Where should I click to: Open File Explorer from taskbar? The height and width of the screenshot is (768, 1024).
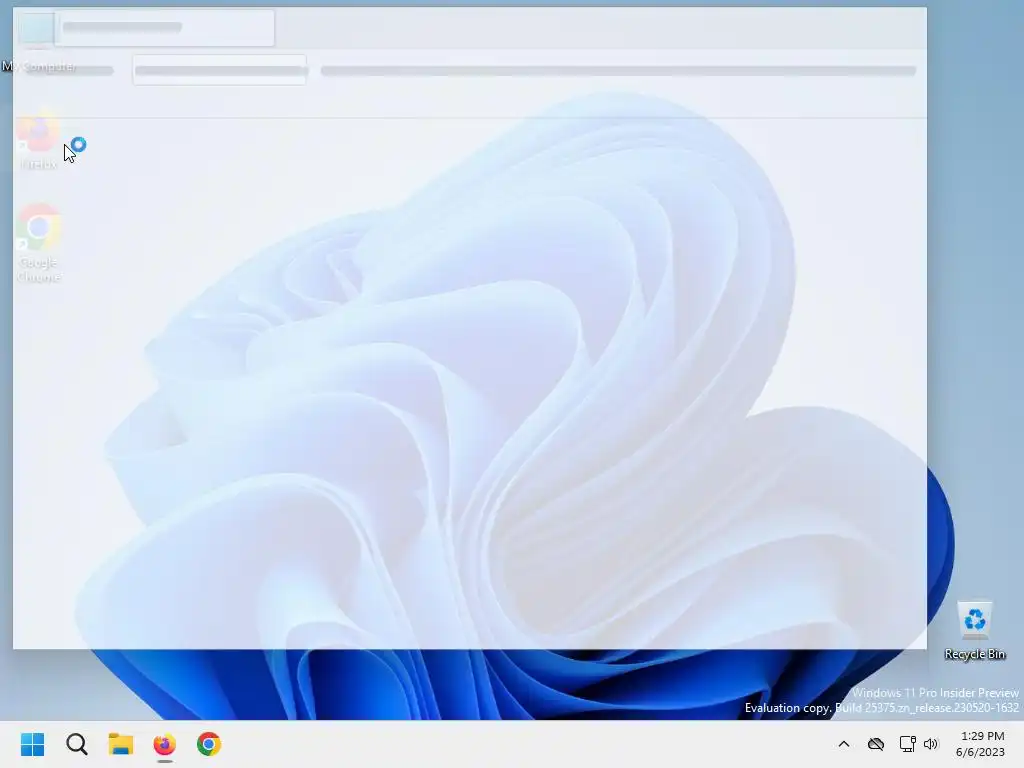121,744
